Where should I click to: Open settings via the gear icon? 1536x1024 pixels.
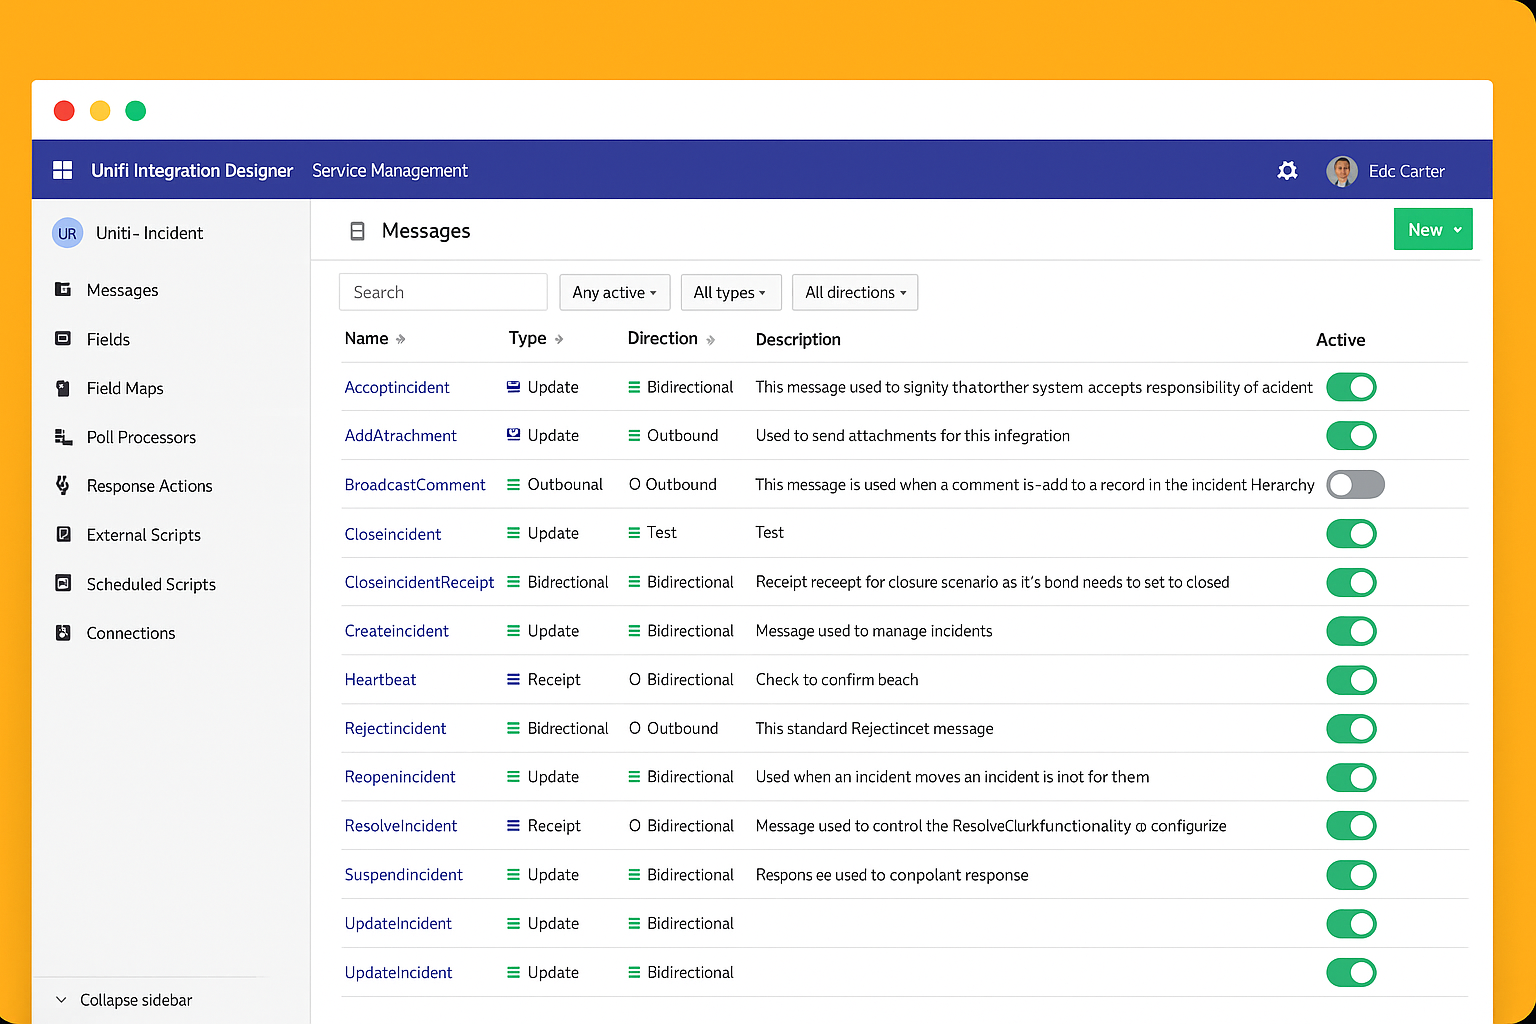pyautogui.click(x=1287, y=171)
